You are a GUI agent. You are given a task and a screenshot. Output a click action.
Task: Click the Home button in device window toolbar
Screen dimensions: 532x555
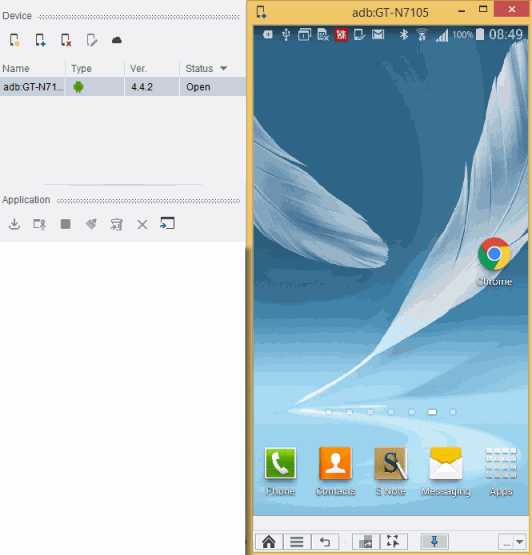(x=269, y=542)
